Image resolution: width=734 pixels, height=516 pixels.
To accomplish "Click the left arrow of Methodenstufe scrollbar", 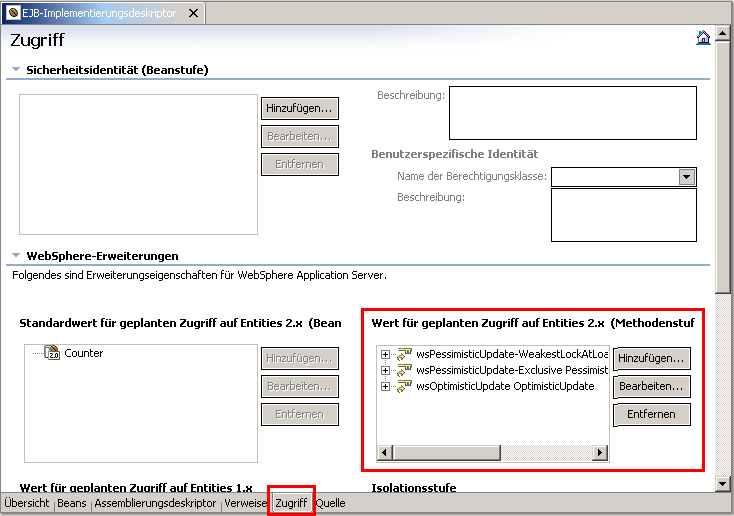I will point(385,453).
